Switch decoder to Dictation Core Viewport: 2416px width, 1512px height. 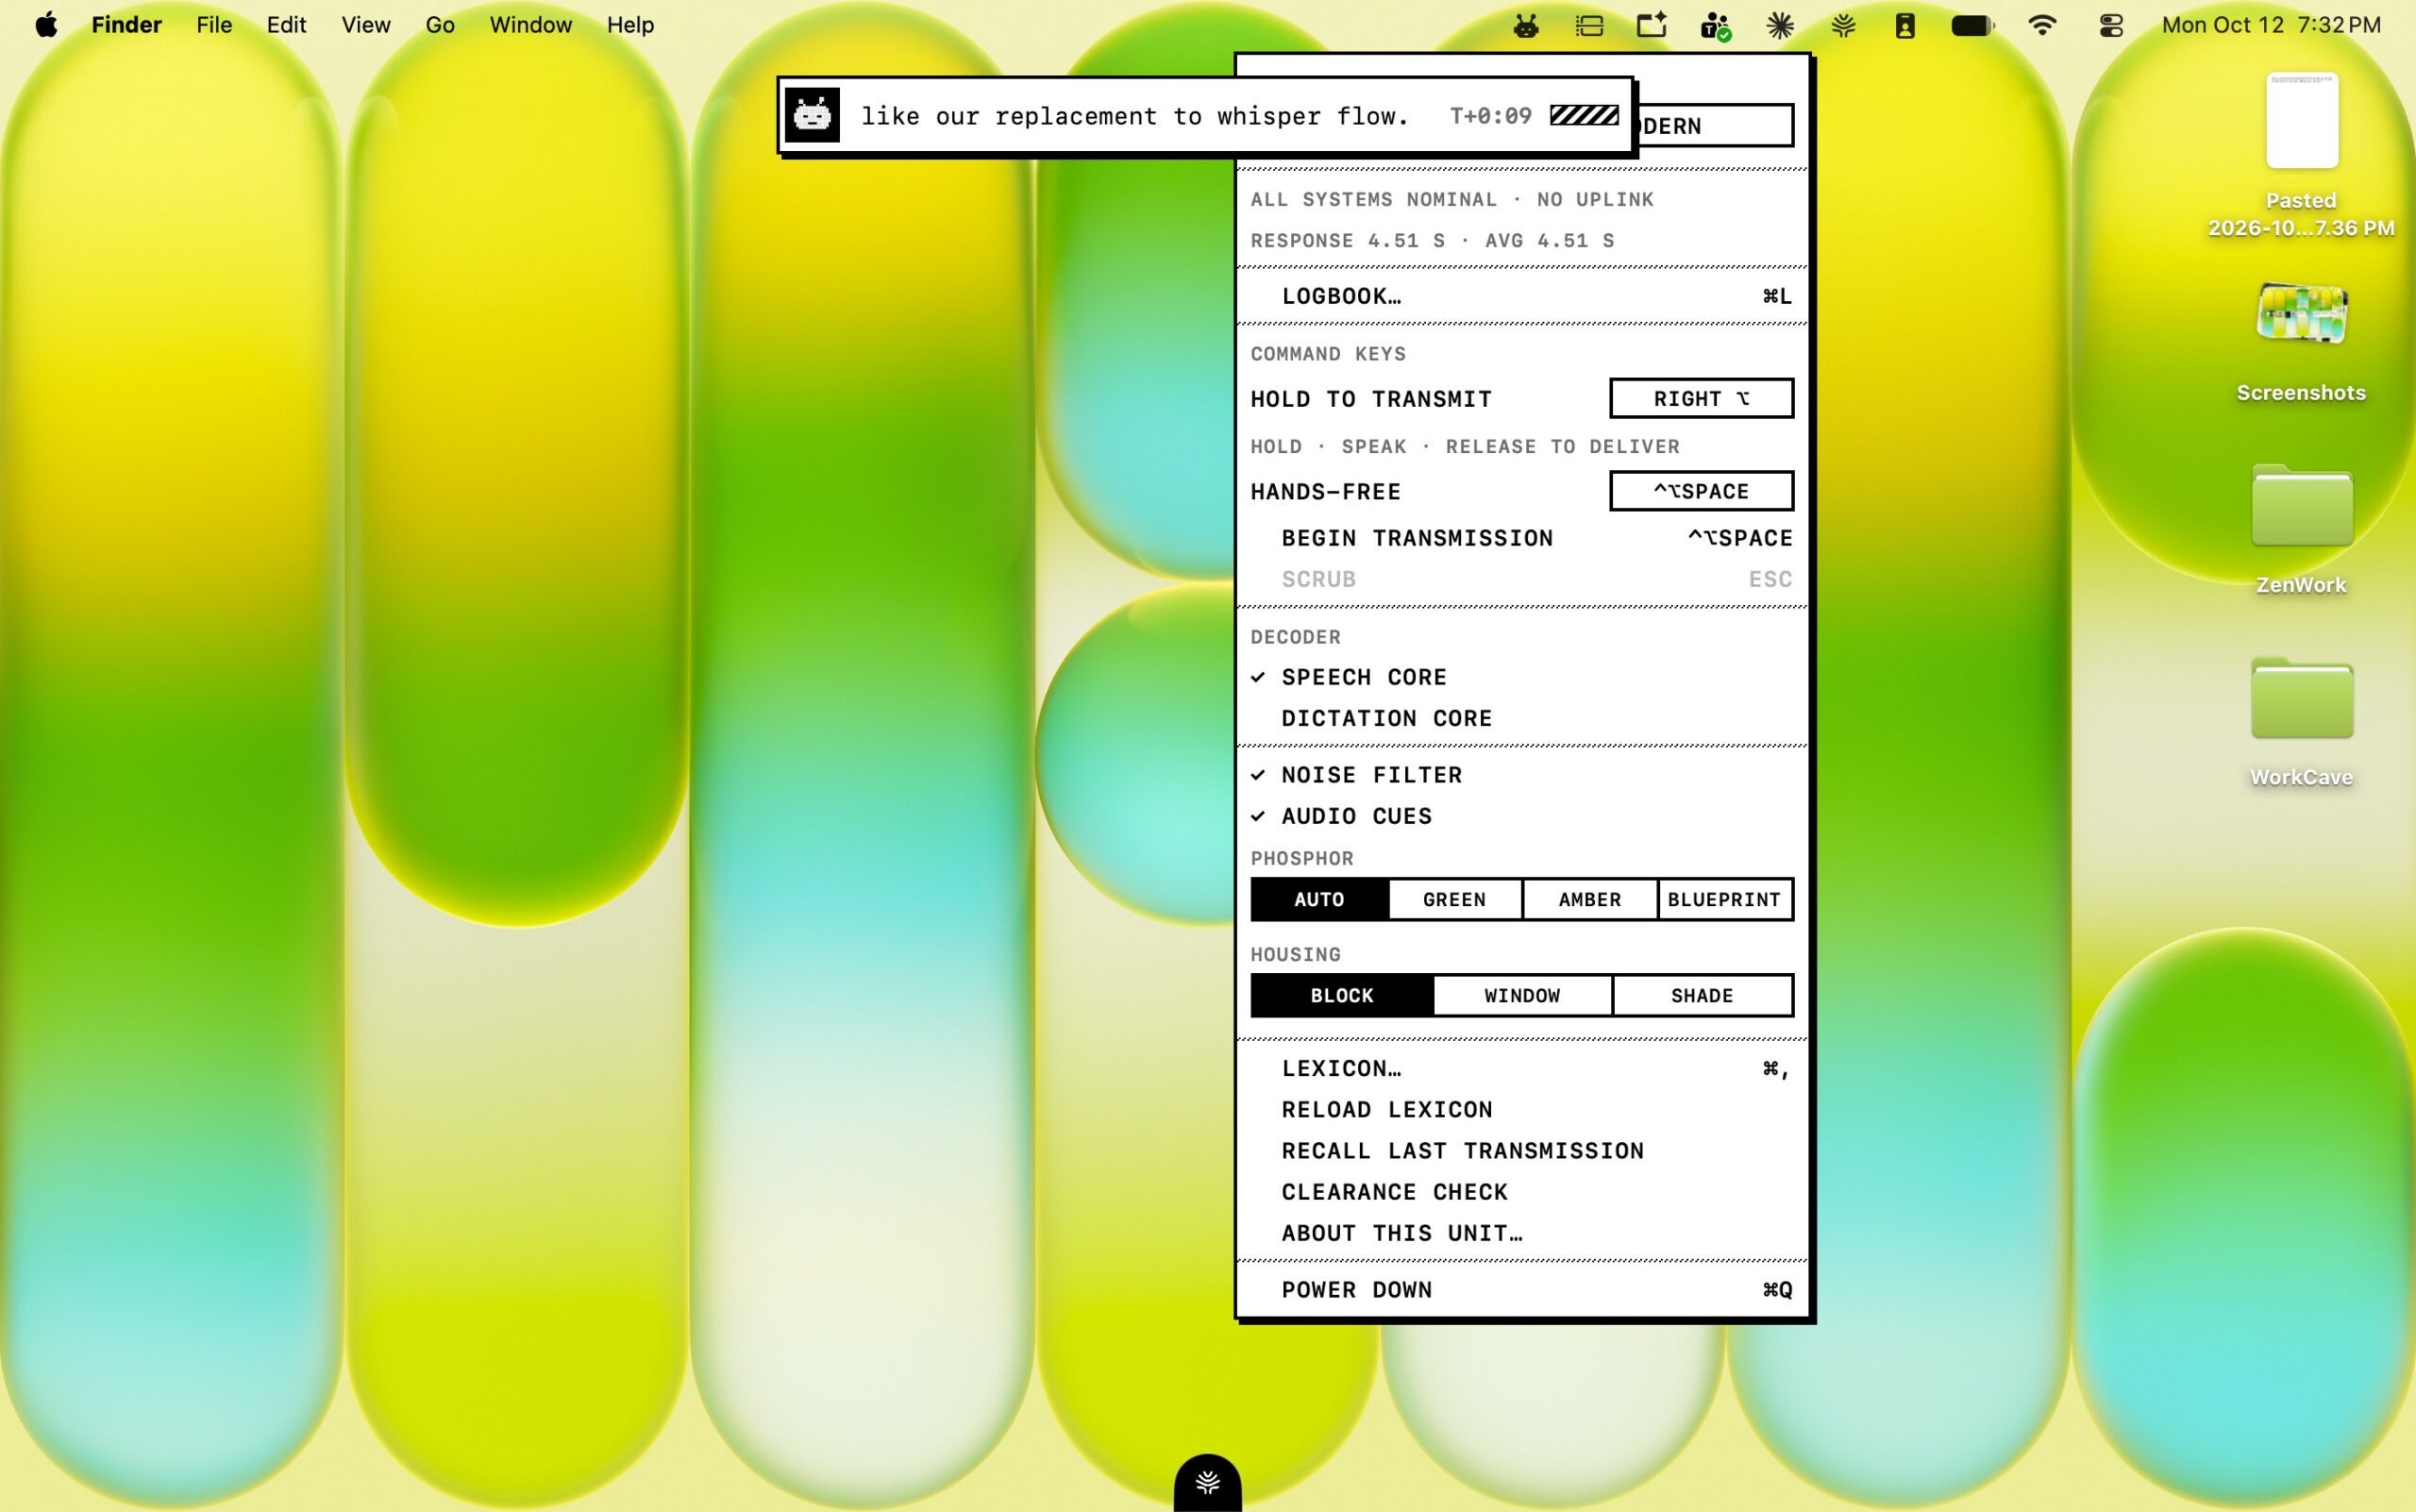(1522, 718)
